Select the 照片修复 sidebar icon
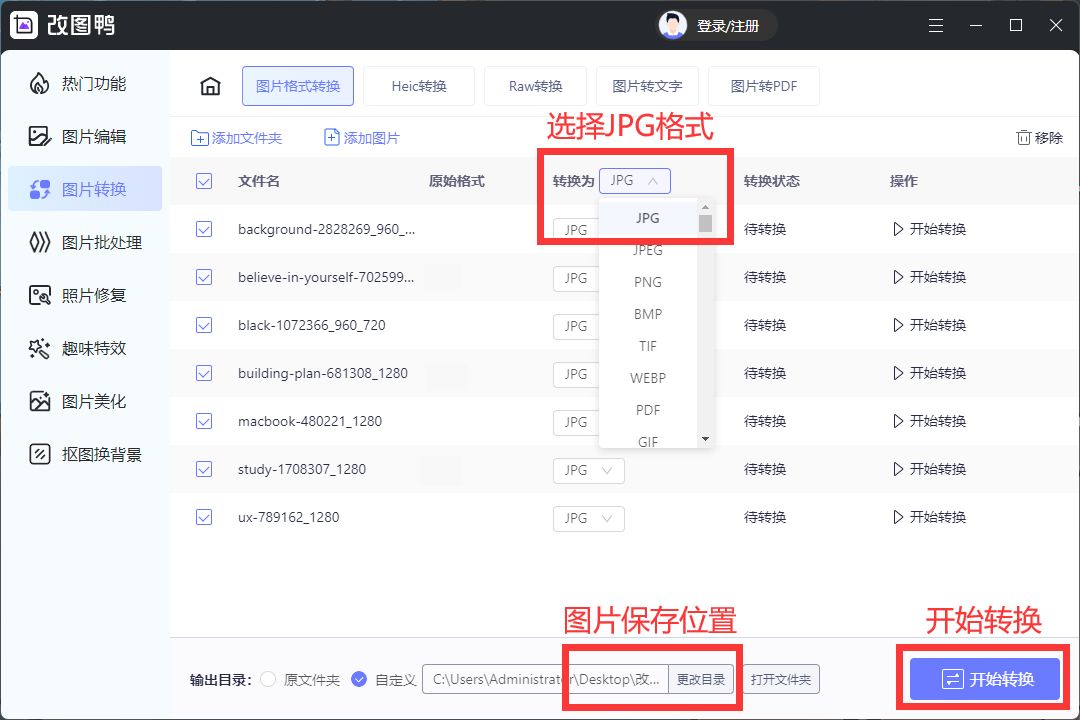Screen dimensions: 1080x720 coord(85,294)
